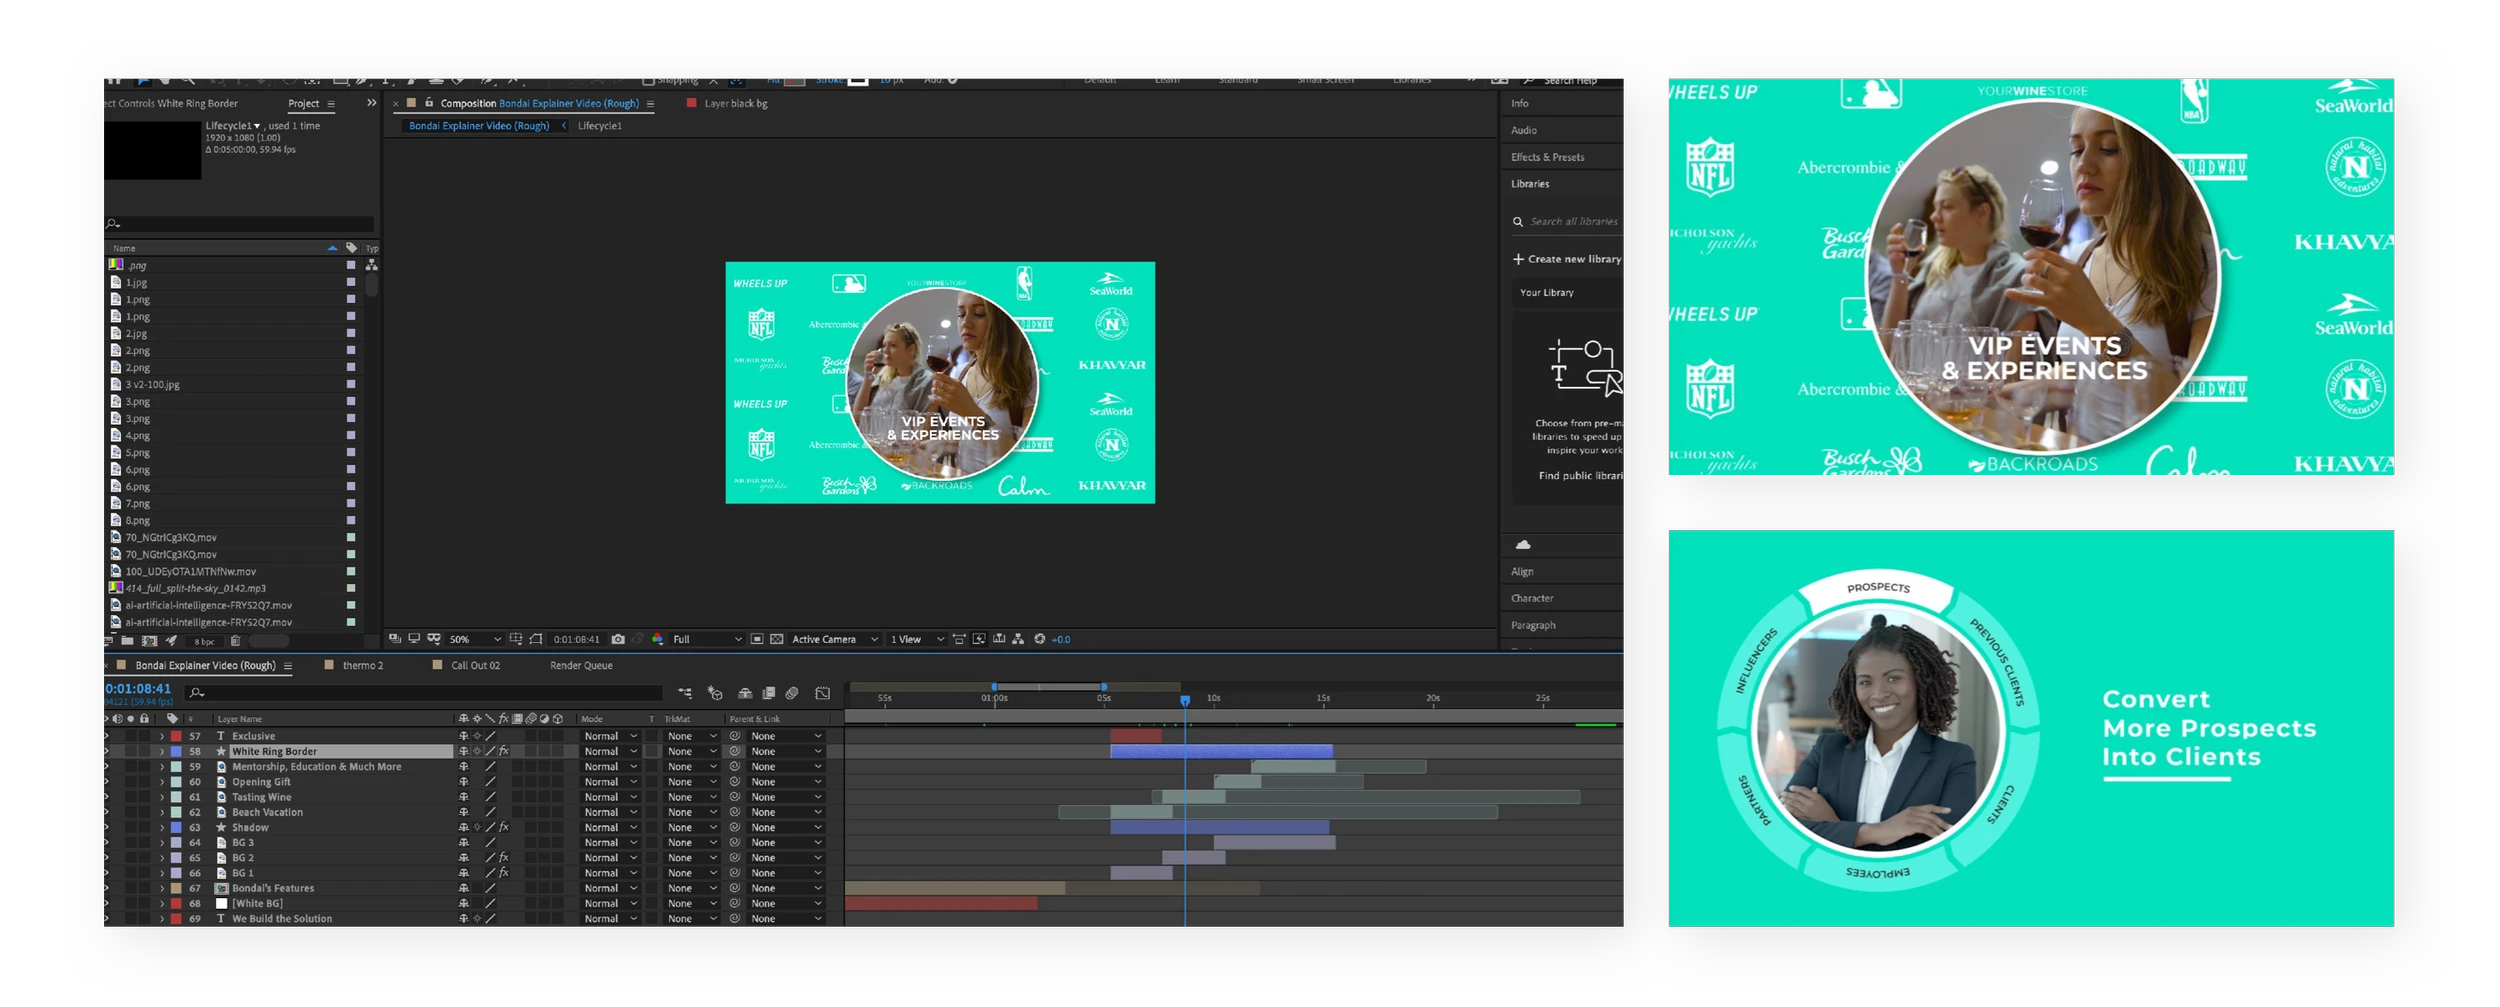Screen dimensions: 2500x1007
Task: Open the Render Queue tab
Action: tap(581, 665)
